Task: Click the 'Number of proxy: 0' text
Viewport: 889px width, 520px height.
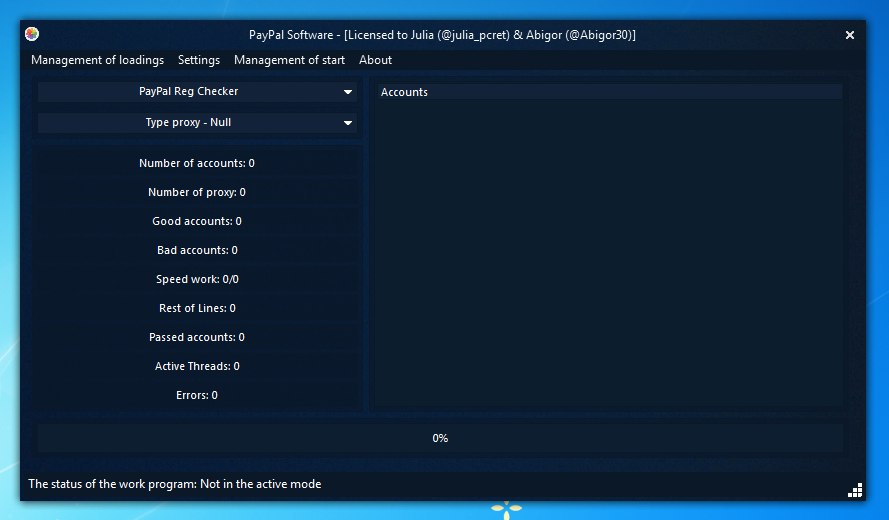Action: (197, 192)
